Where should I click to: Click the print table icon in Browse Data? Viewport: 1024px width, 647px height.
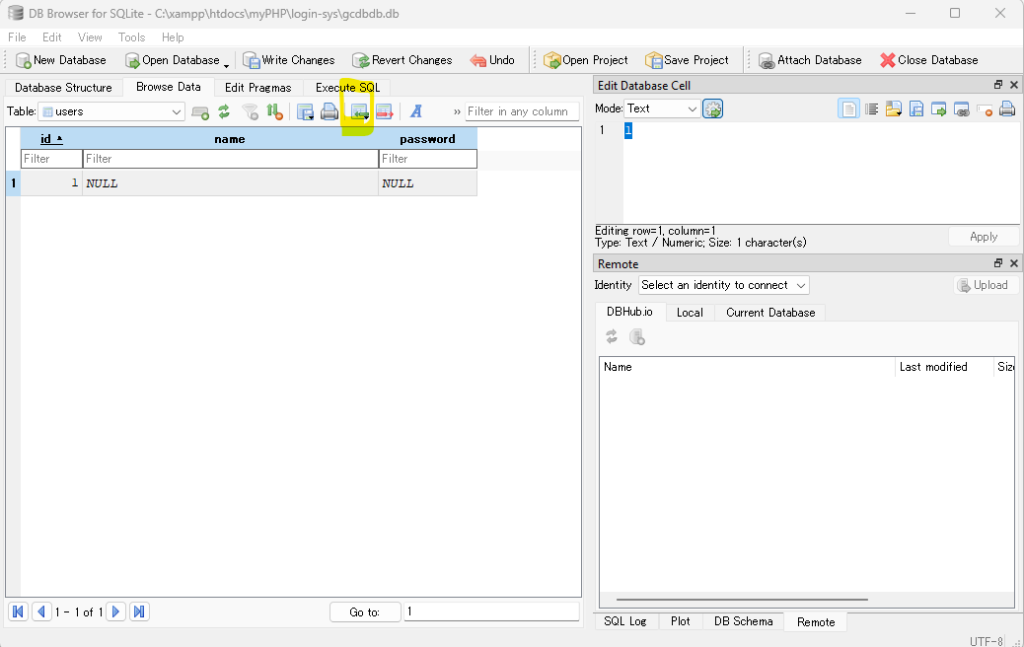329,112
